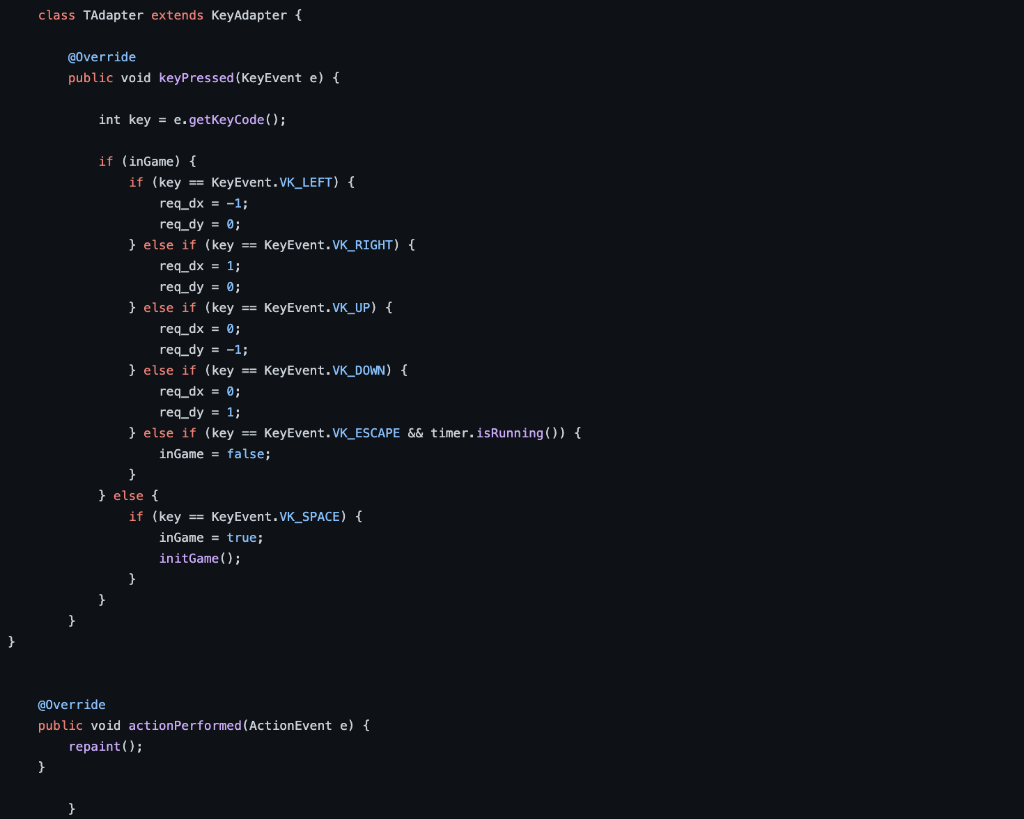The height and width of the screenshot is (819, 1024).
Task: Click the true keyword assigned to inGame
Action: pos(240,537)
